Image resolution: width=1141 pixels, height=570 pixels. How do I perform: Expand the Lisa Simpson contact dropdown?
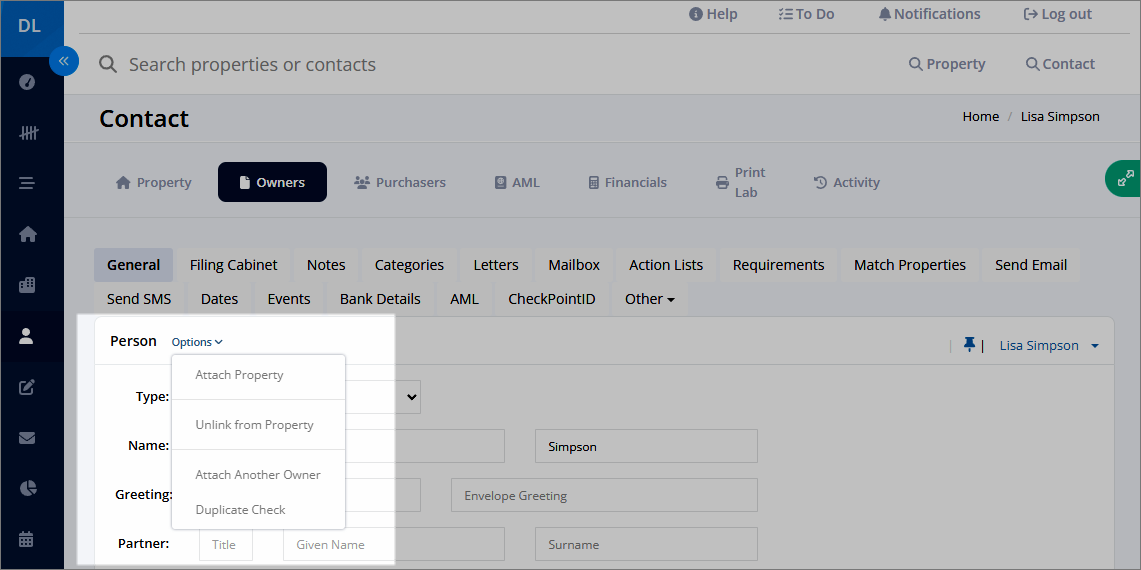1049,345
